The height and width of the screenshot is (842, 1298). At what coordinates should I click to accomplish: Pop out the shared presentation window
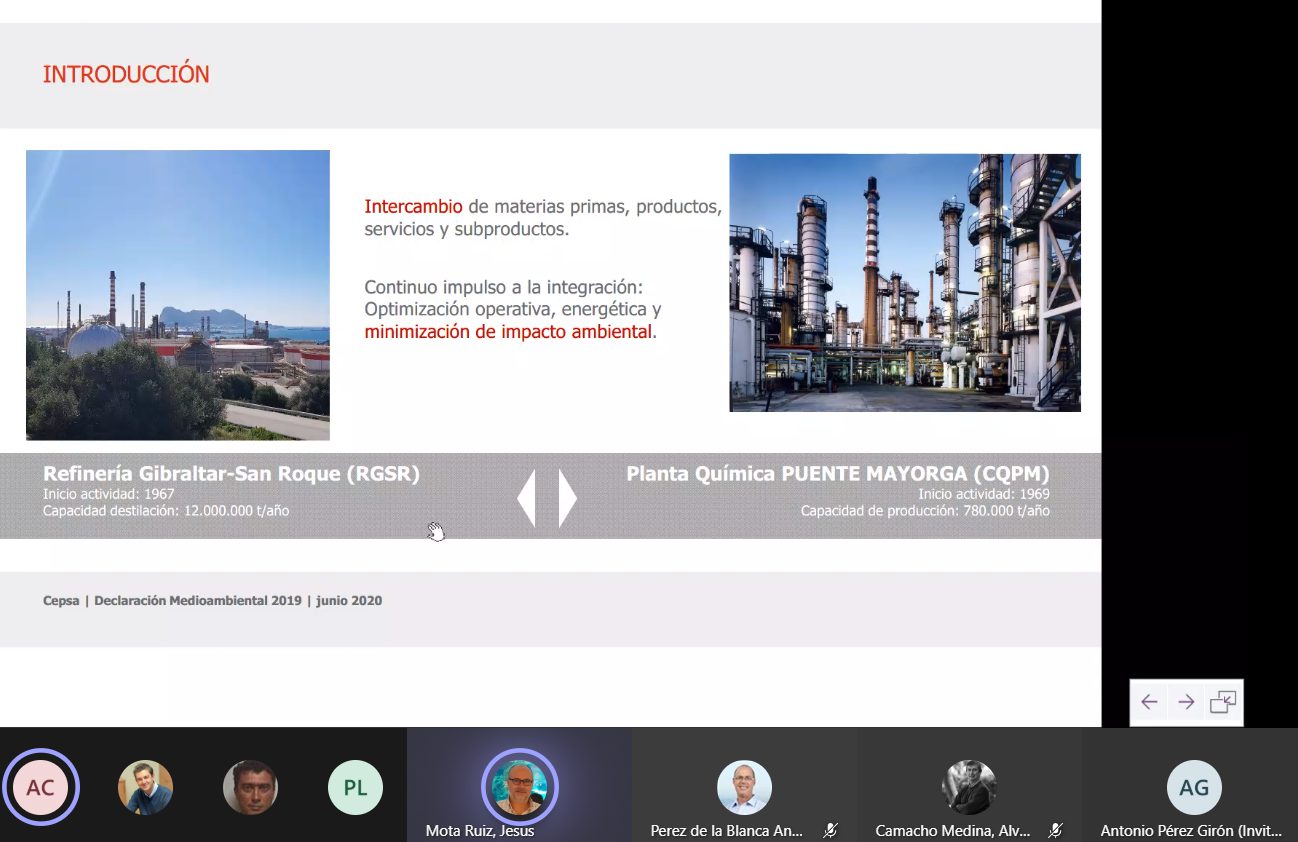1223,702
